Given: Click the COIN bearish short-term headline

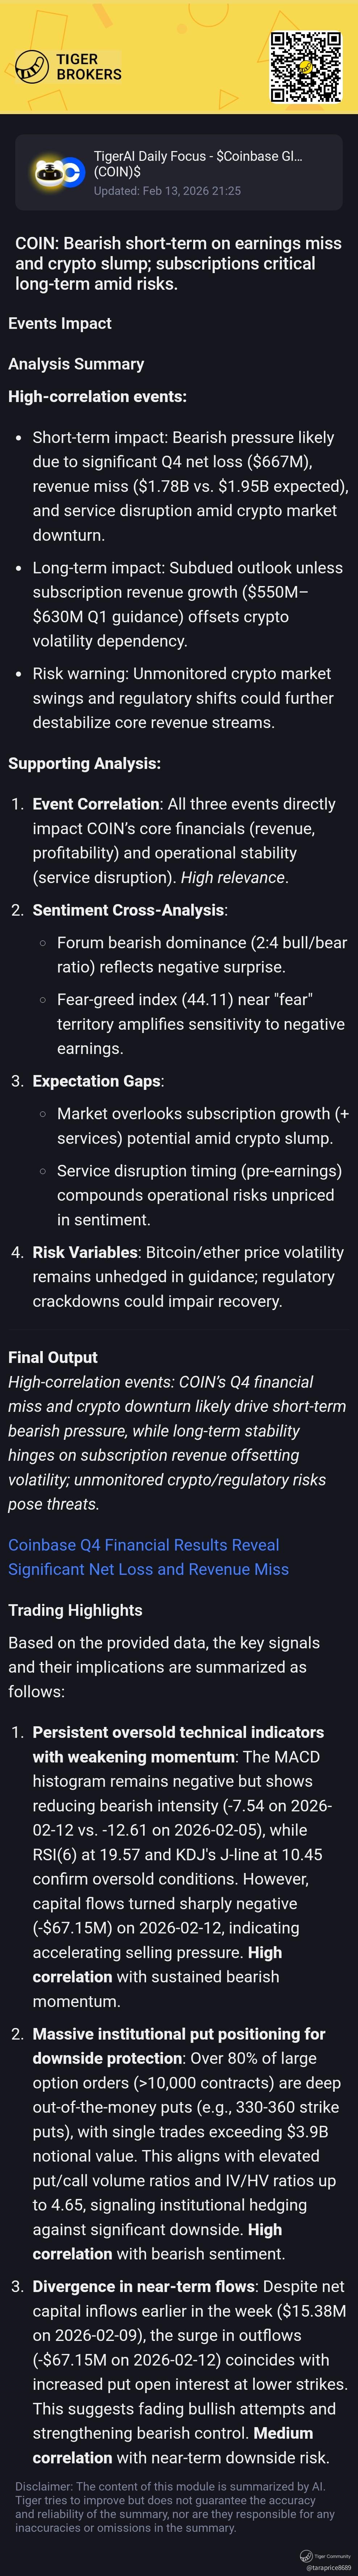Looking at the screenshot, I should pyautogui.click(x=178, y=263).
